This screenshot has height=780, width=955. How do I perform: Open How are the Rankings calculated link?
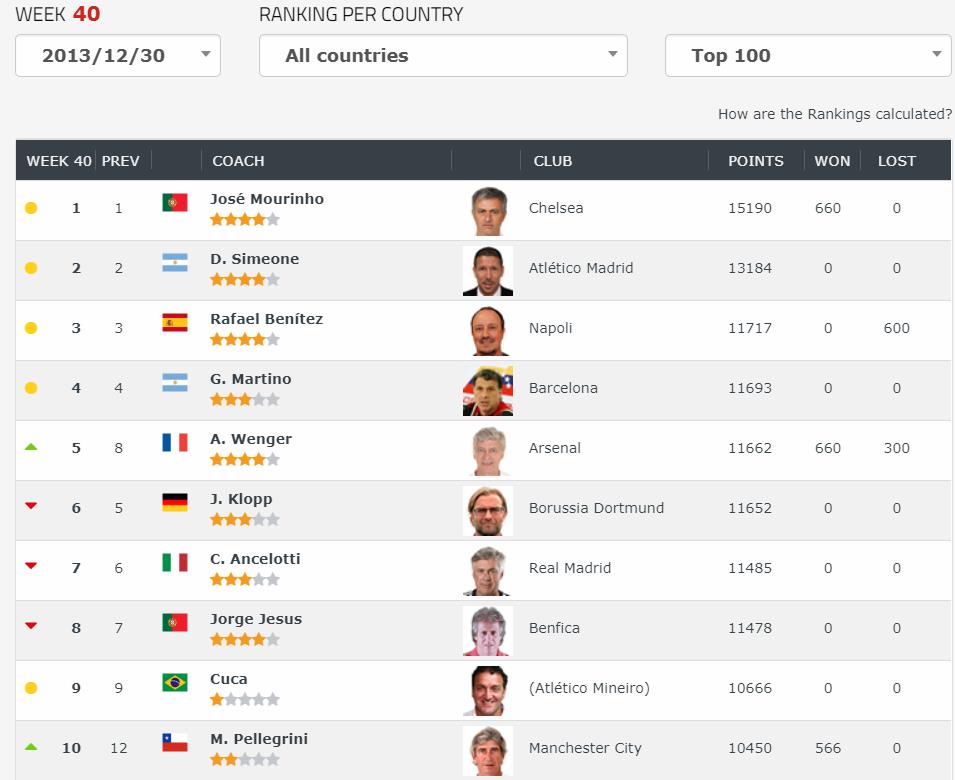[834, 114]
